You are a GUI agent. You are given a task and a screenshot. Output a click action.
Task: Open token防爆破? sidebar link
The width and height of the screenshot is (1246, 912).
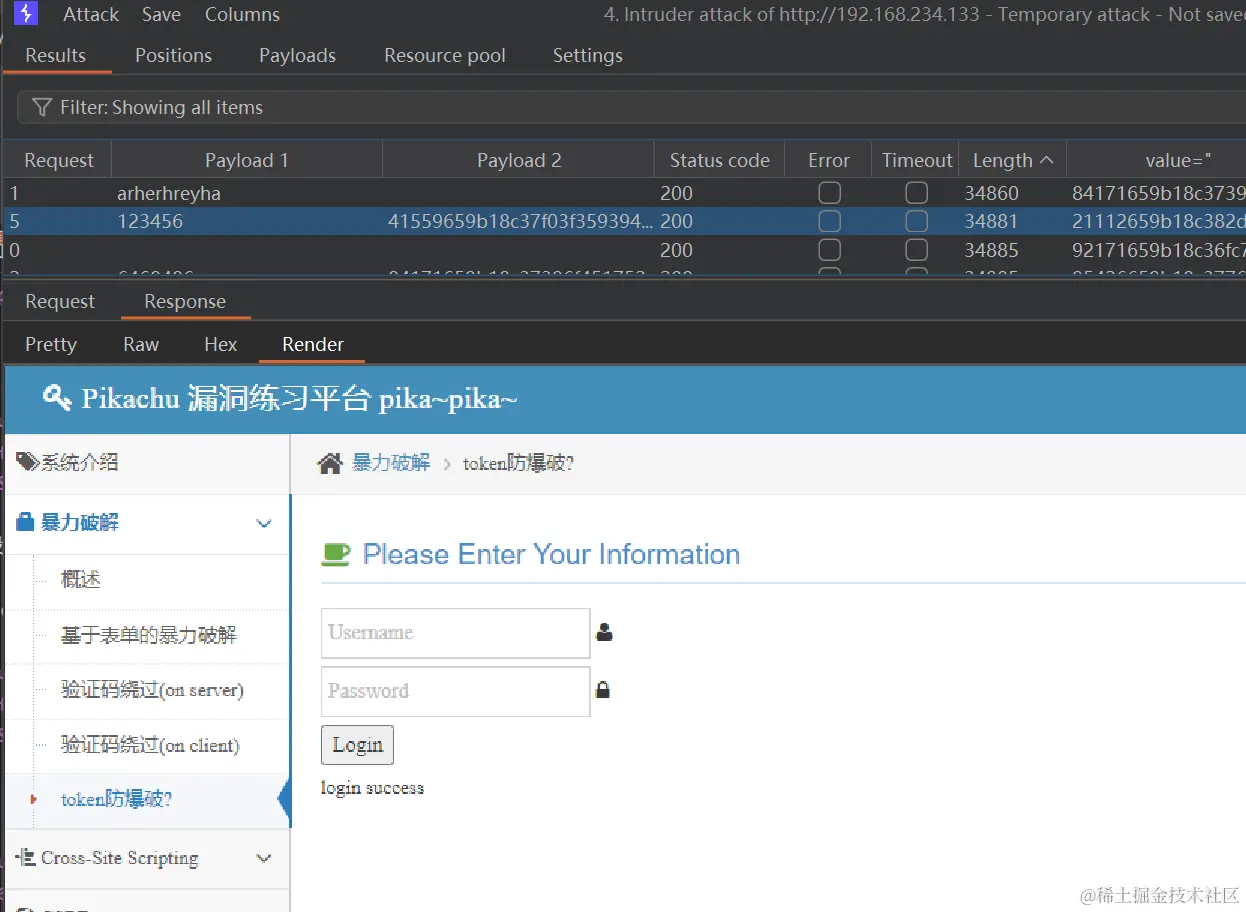point(117,799)
